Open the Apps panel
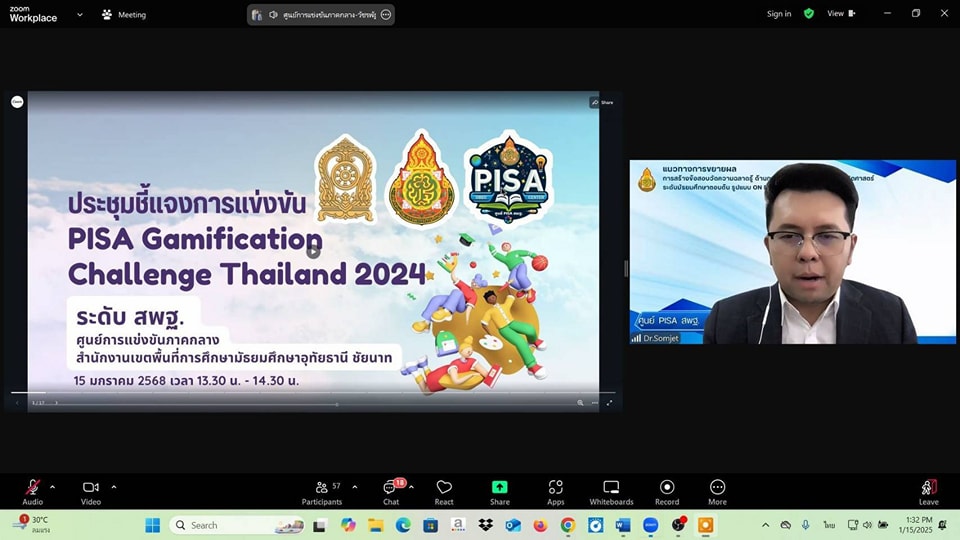 point(555,492)
